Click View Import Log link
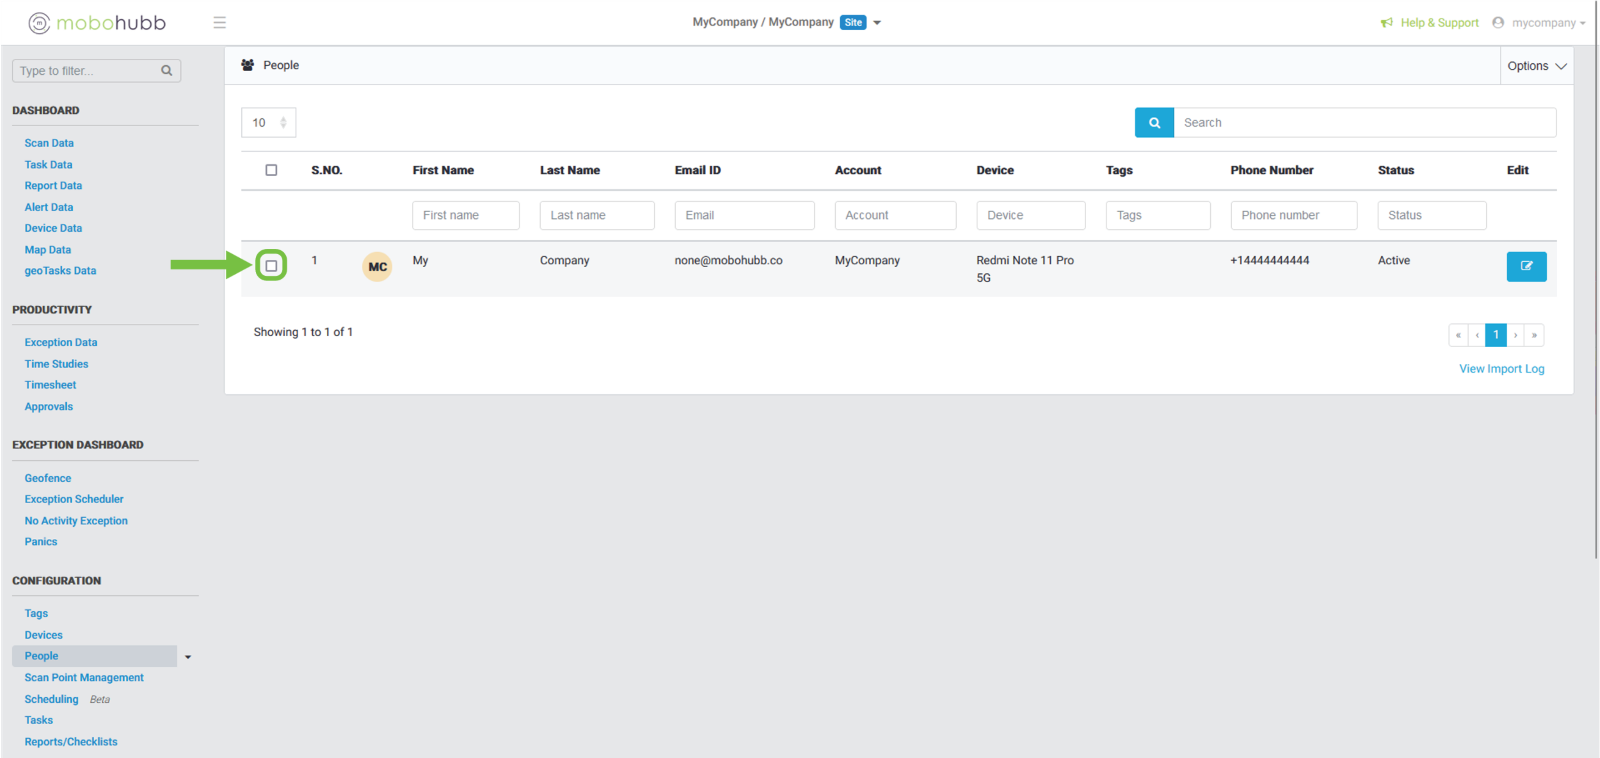The width and height of the screenshot is (1600, 758). tap(1501, 369)
